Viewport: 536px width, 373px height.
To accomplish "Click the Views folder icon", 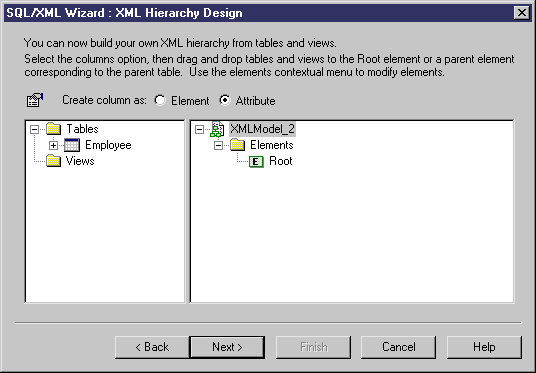I will [x=53, y=161].
